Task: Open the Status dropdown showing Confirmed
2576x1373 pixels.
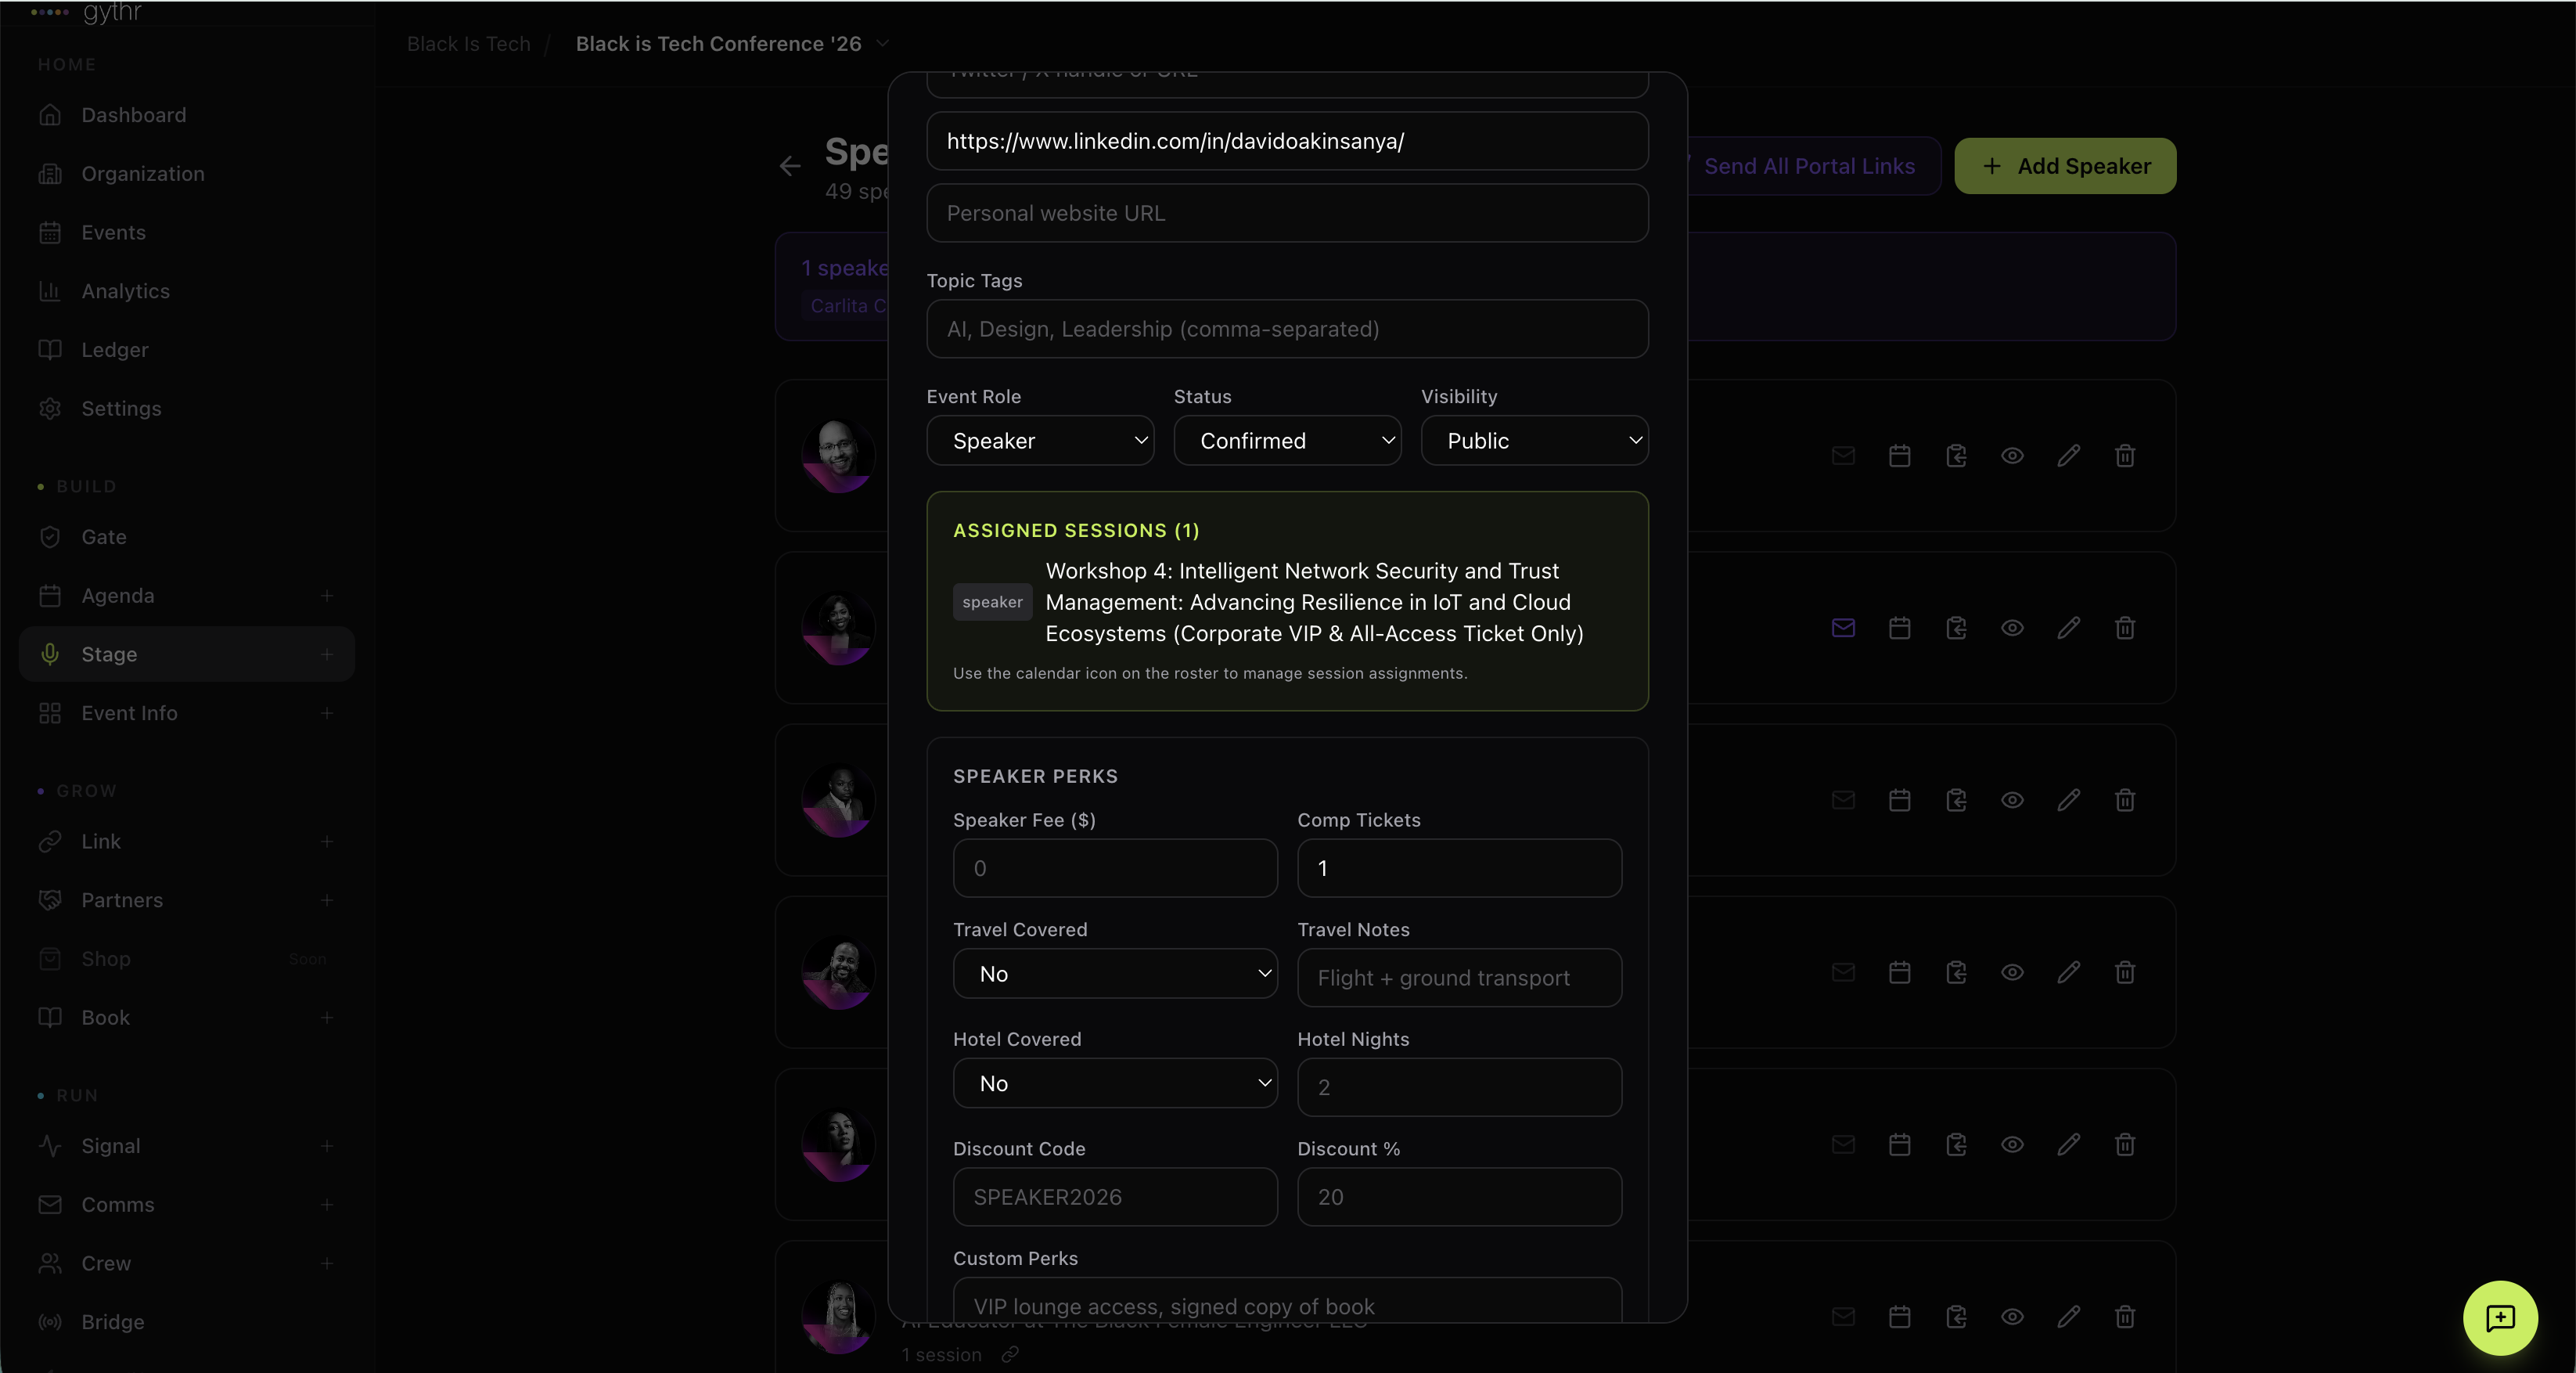Action: coord(1287,440)
